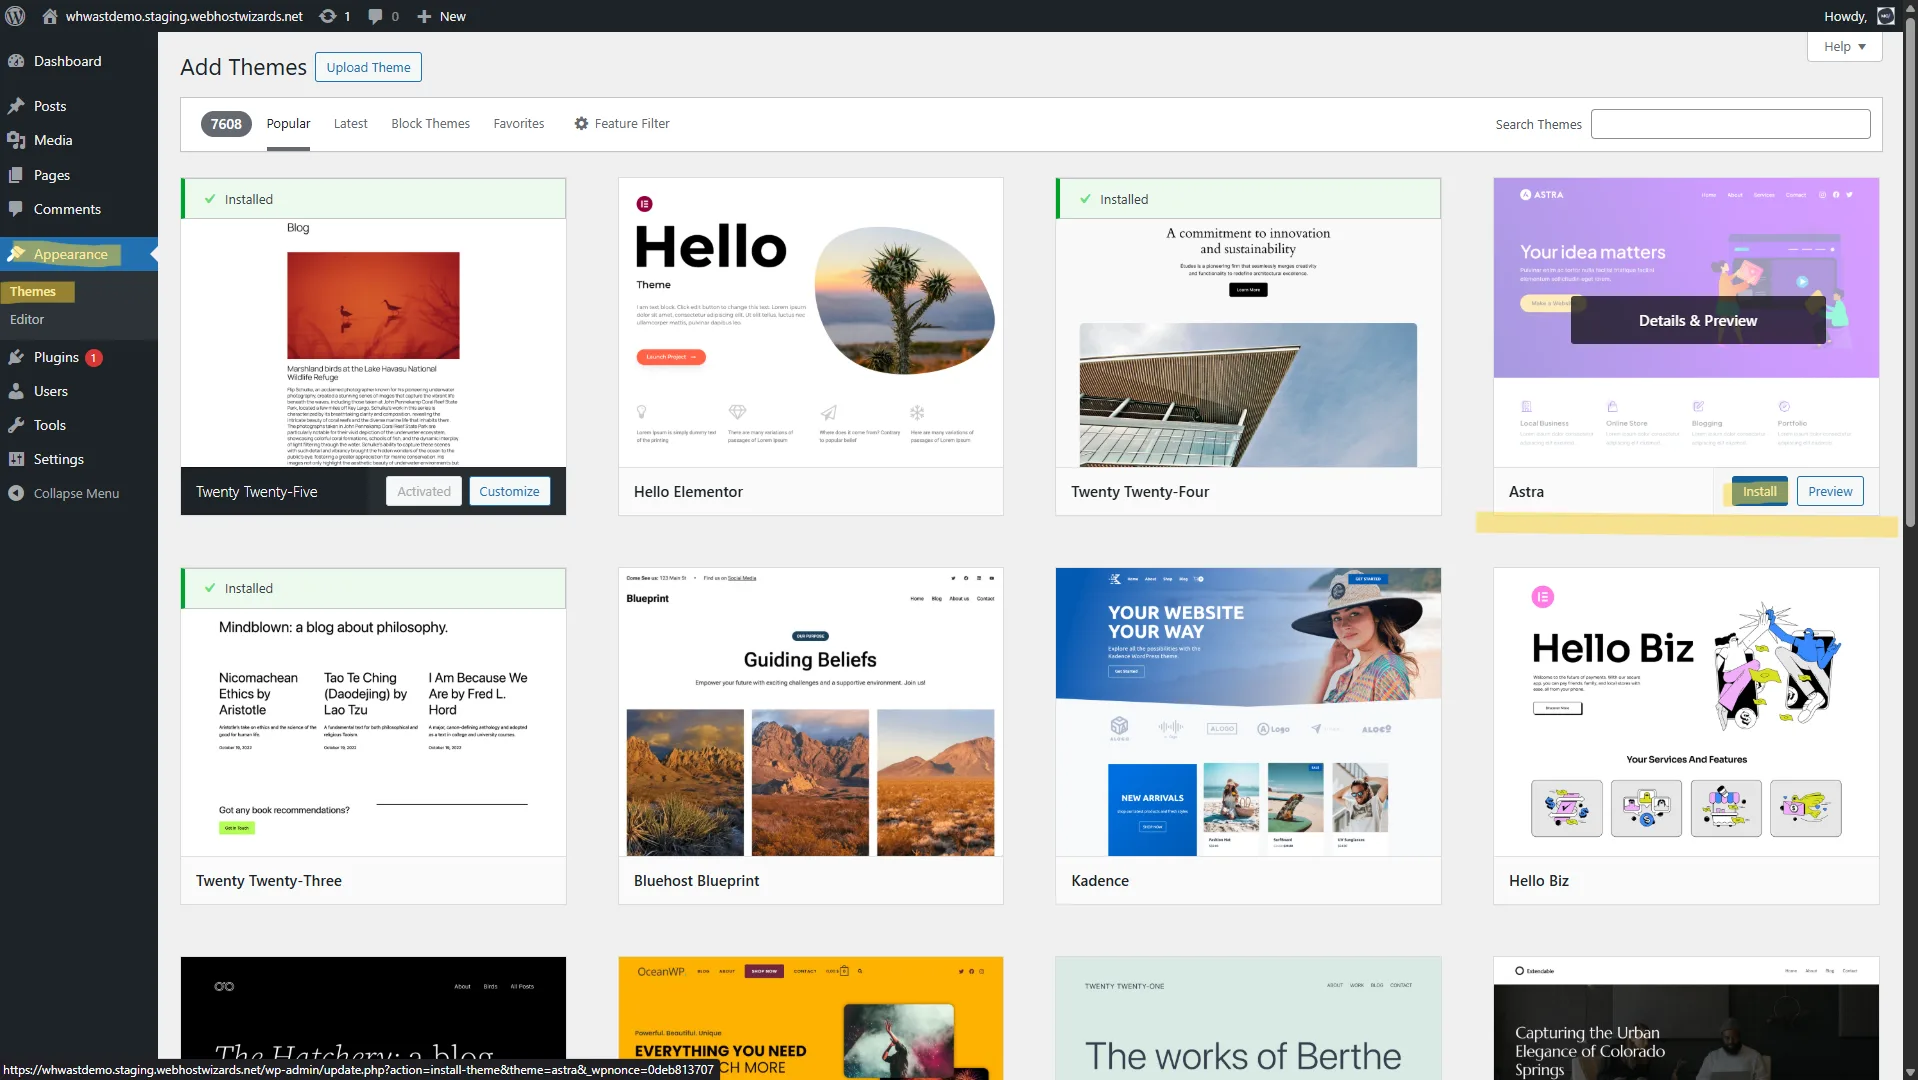Screen dimensions: 1918x1080
Task: Install the Astra theme
Action: 1759,491
